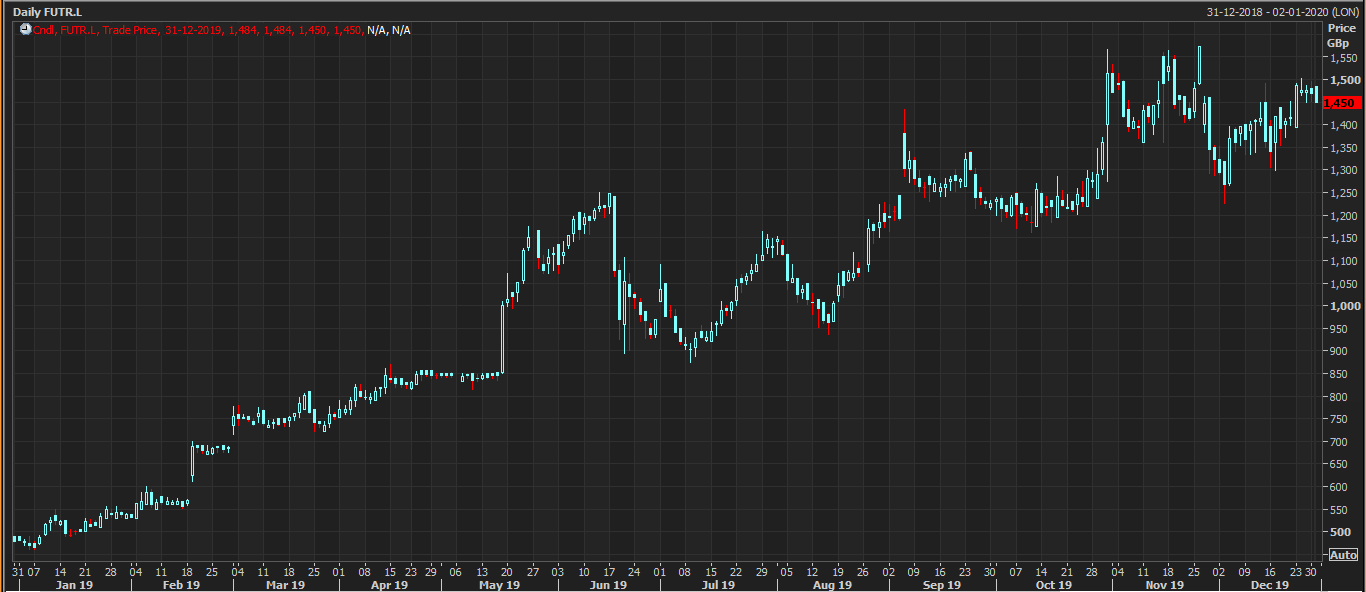Viewport: 1366px width, 592px height.
Task: Click the GBp currency label
Action: coord(1338,43)
